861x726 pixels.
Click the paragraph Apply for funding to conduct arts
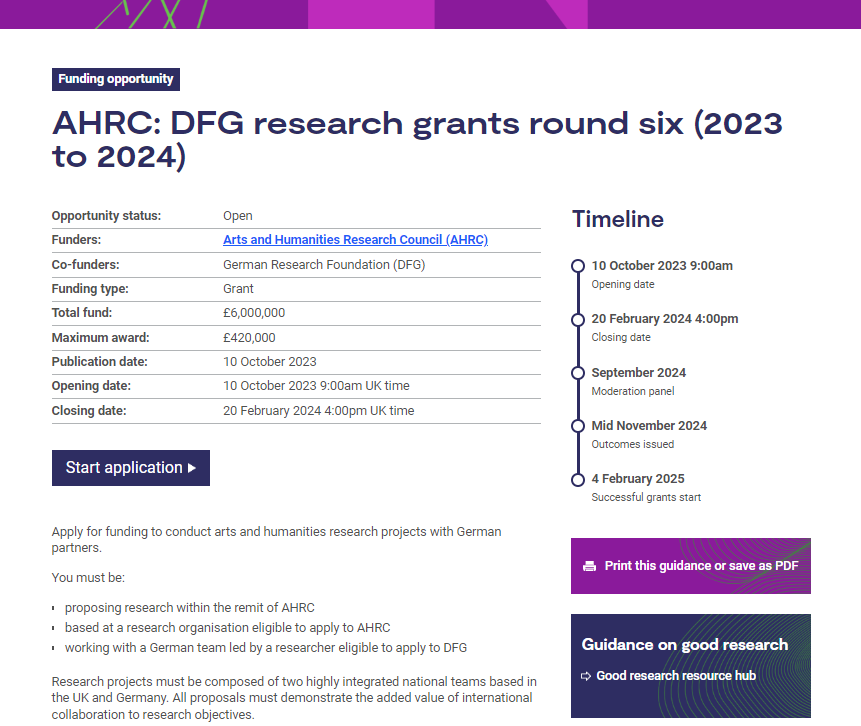[x=276, y=540]
